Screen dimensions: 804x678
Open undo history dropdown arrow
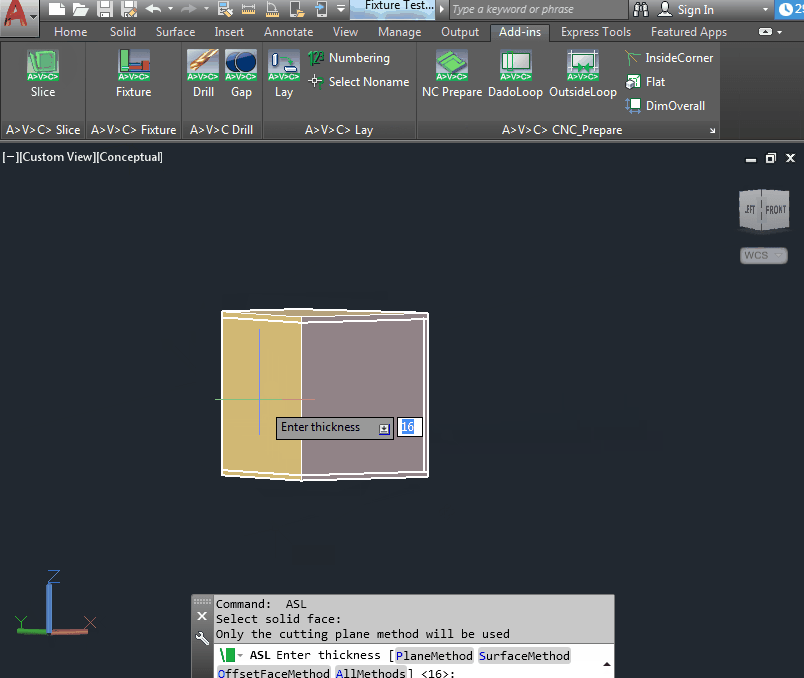pos(170,9)
